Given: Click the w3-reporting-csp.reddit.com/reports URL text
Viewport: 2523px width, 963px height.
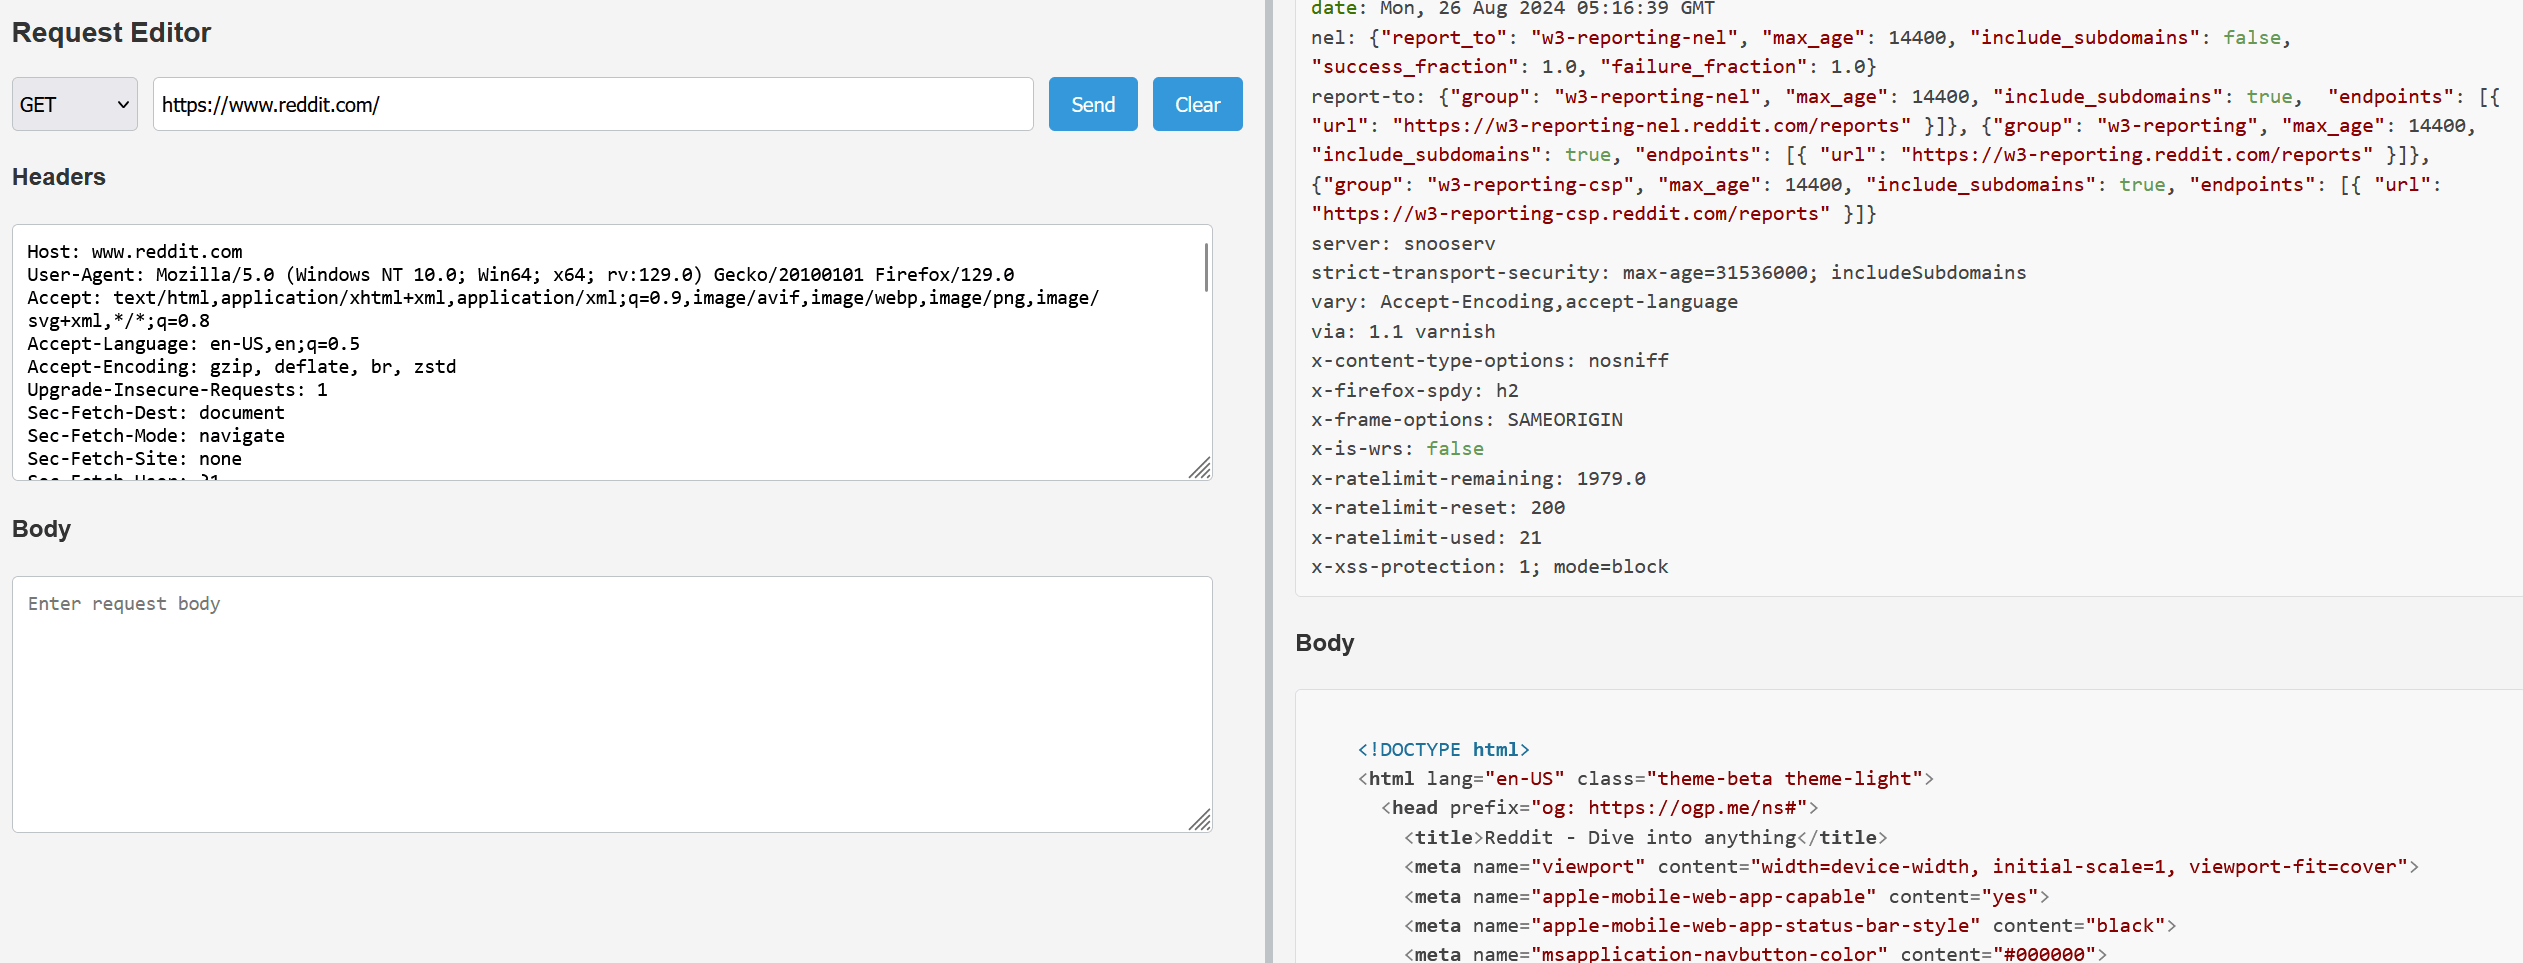Looking at the screenshot, I should (x=1570, y=214).
